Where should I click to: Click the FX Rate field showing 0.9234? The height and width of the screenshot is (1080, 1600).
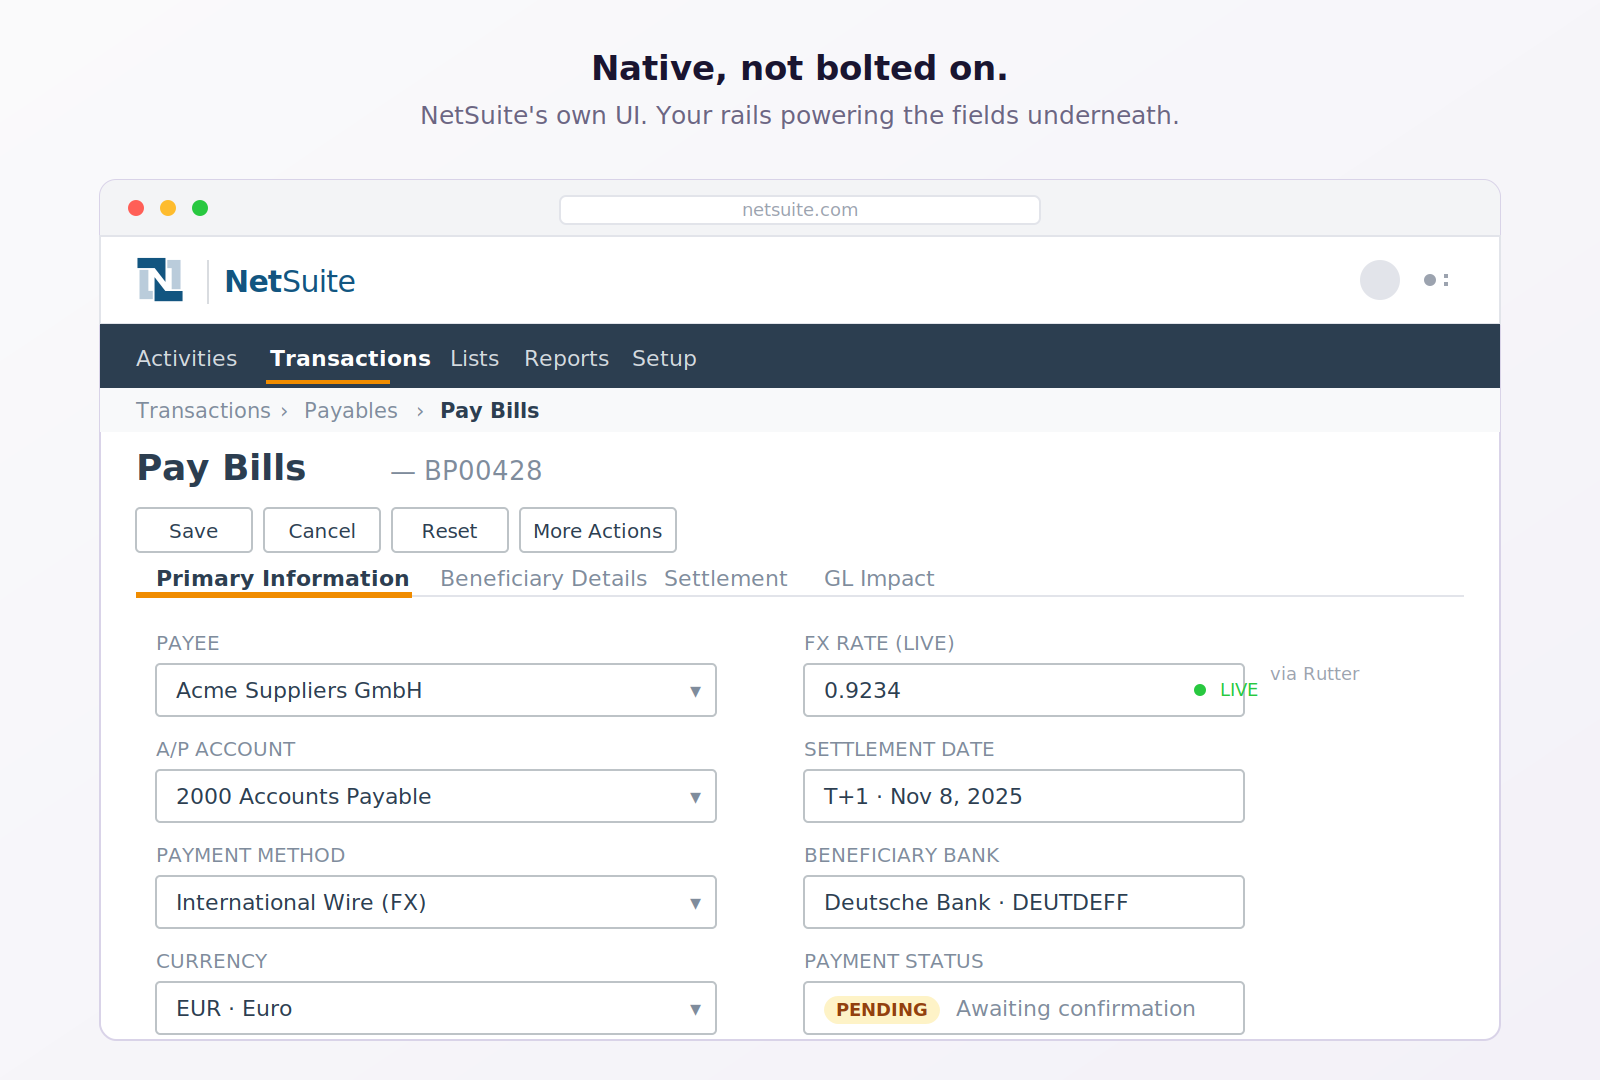click(1024, 690)
